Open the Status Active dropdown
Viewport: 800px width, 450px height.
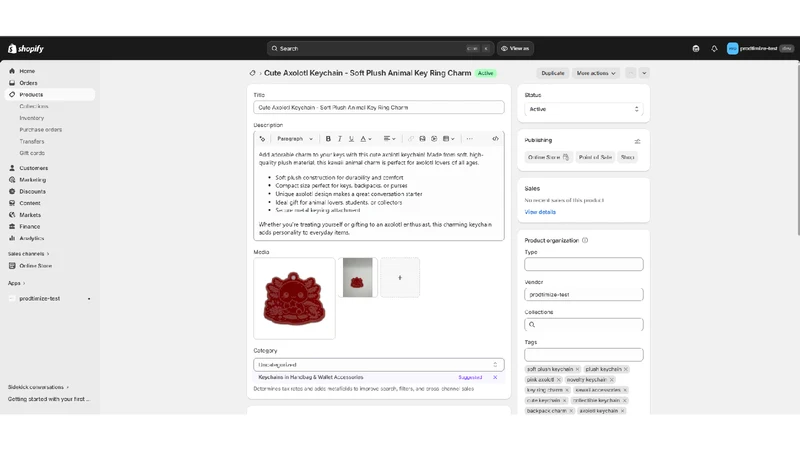584,109
